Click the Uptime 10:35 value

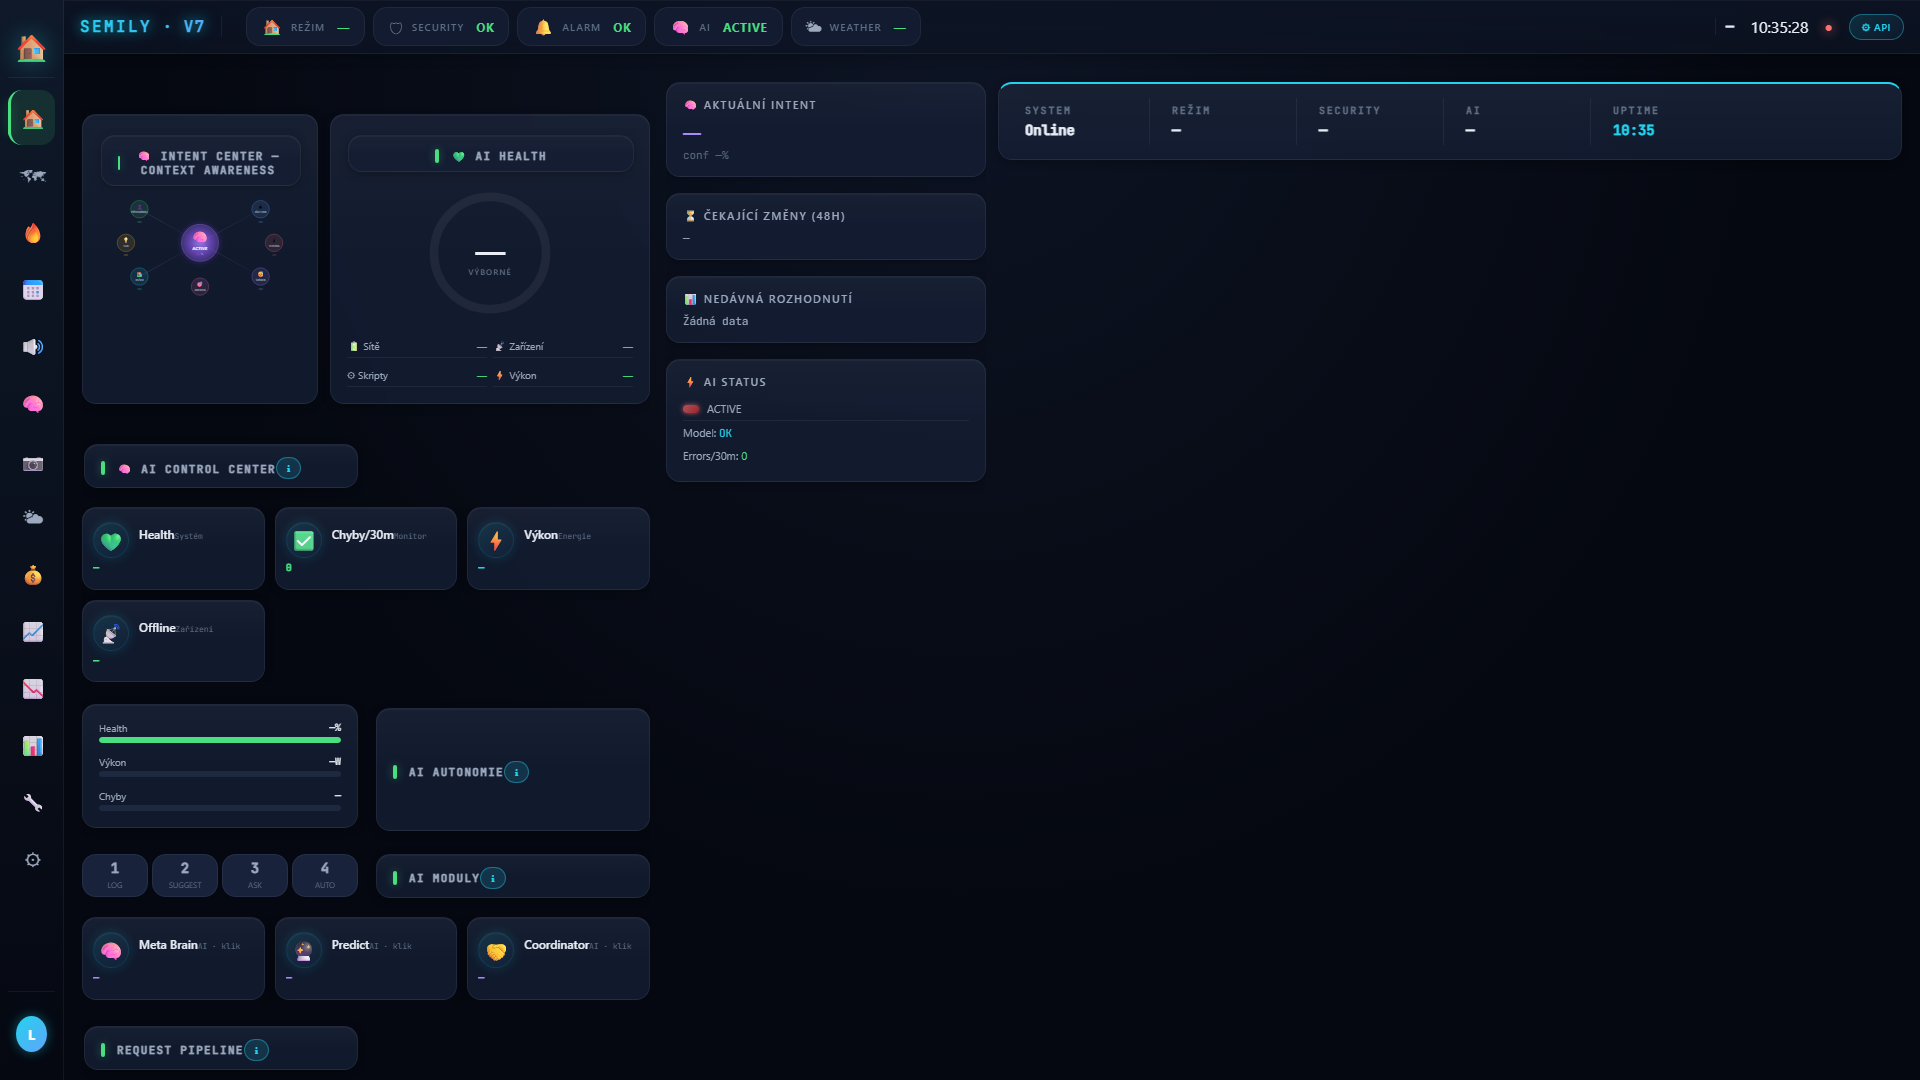coord(1633,130)
